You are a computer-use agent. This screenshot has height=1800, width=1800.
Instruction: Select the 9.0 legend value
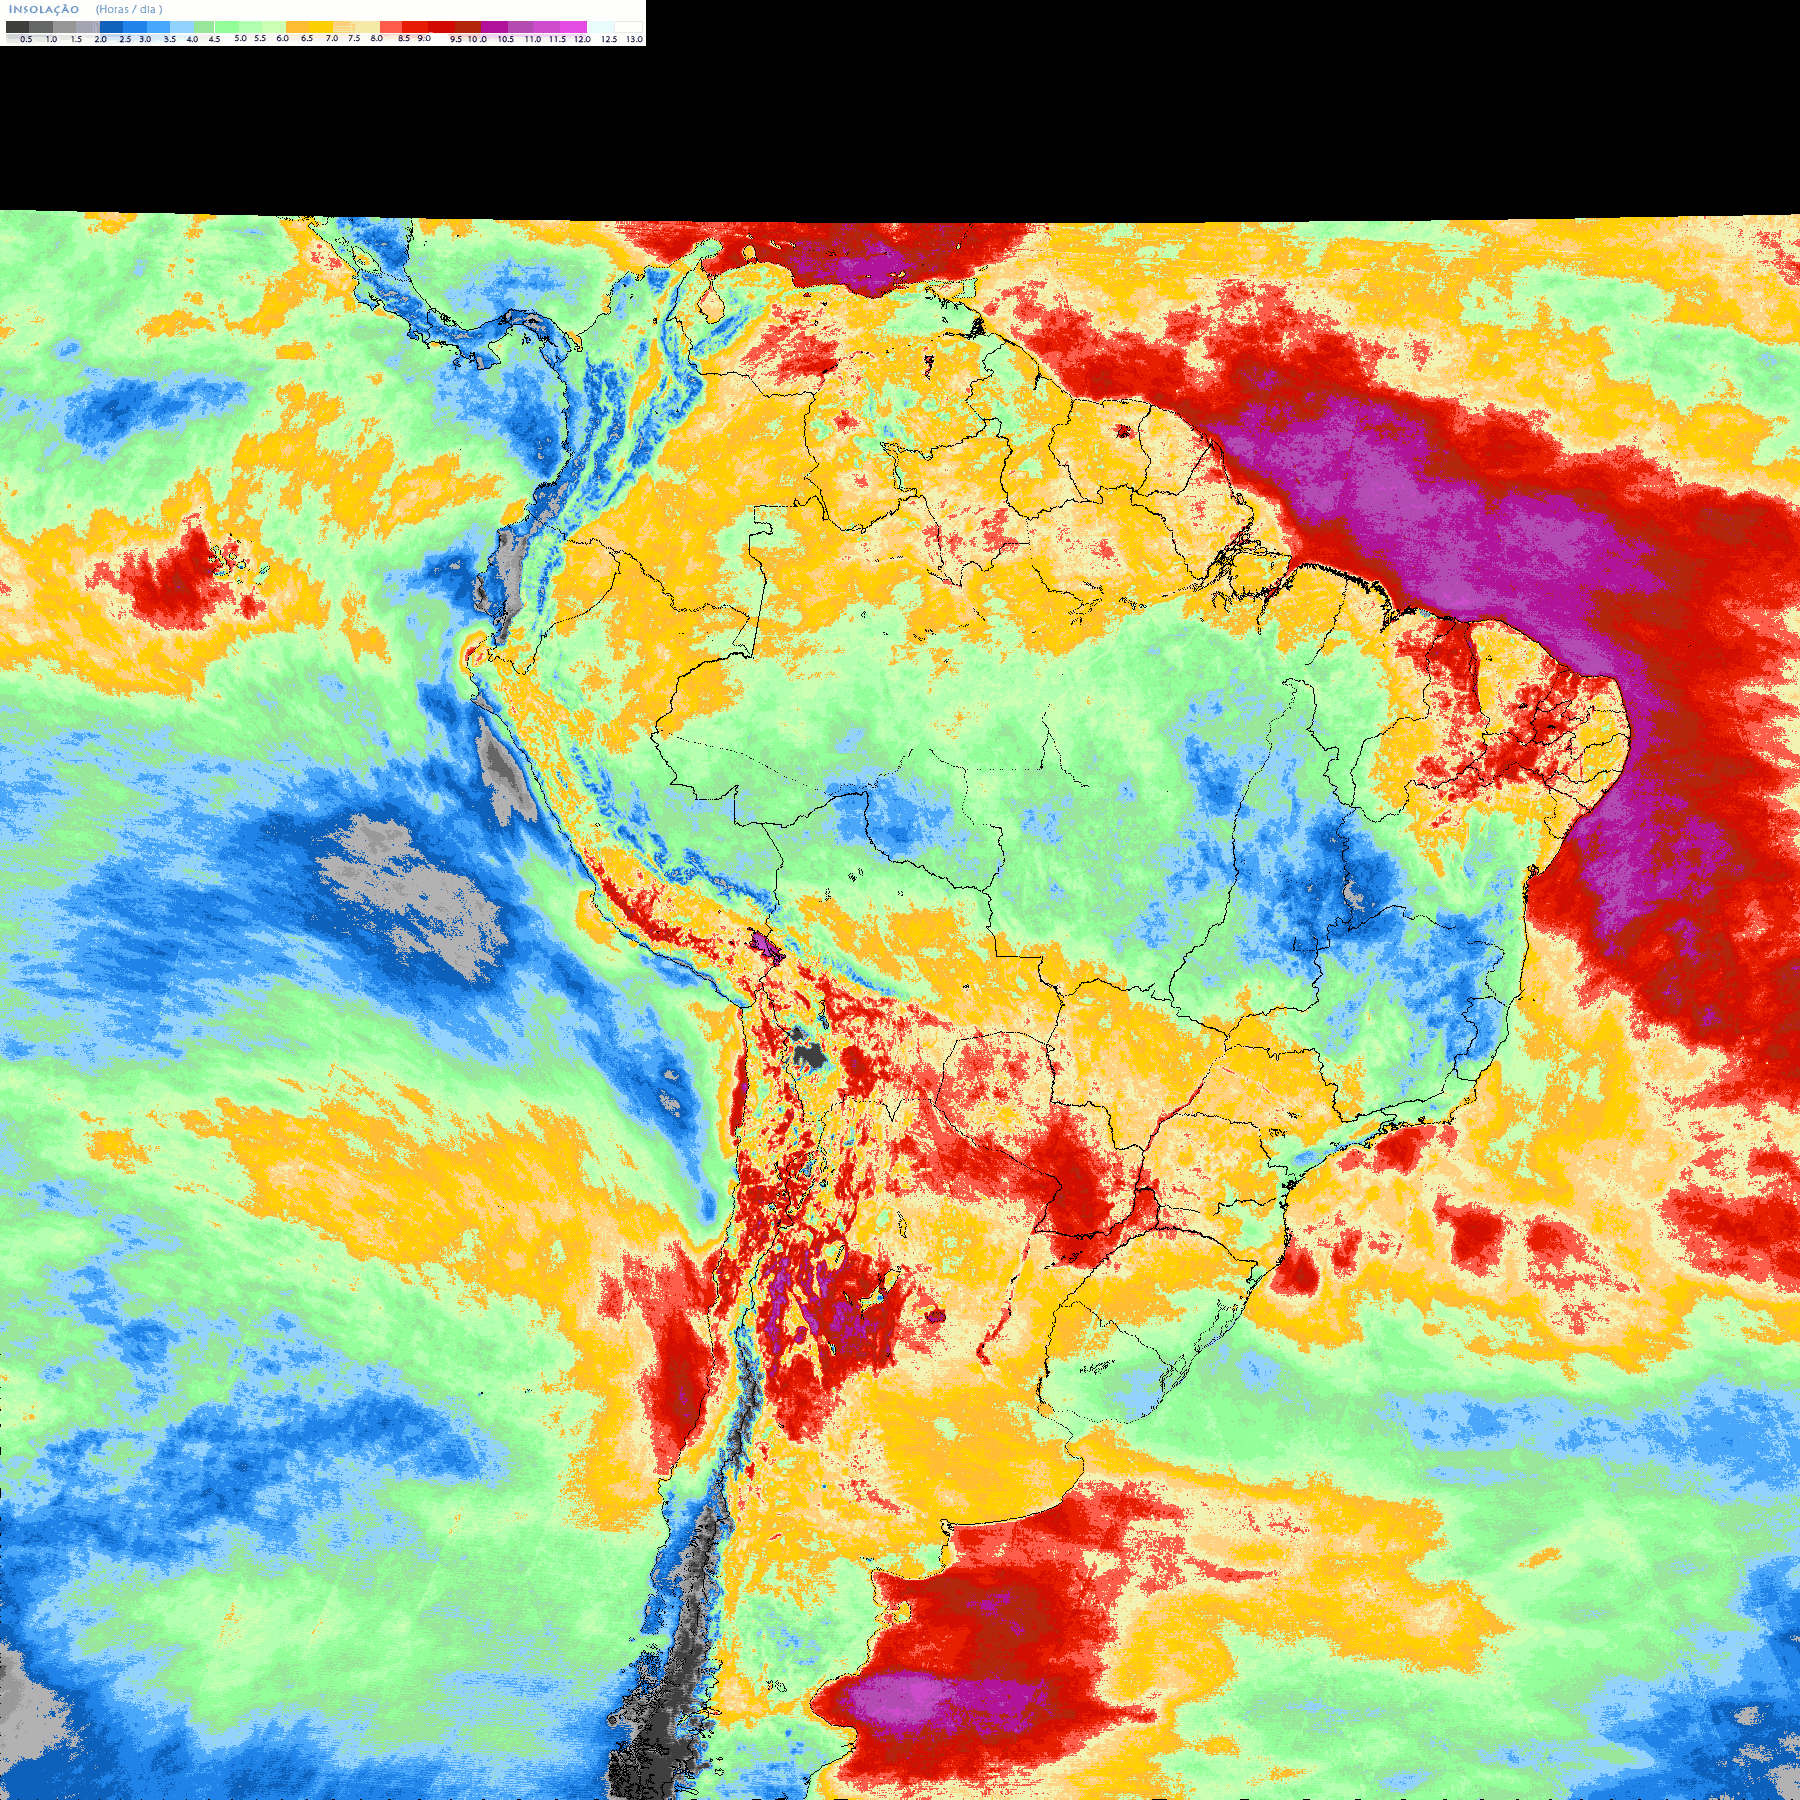[424, 38]
